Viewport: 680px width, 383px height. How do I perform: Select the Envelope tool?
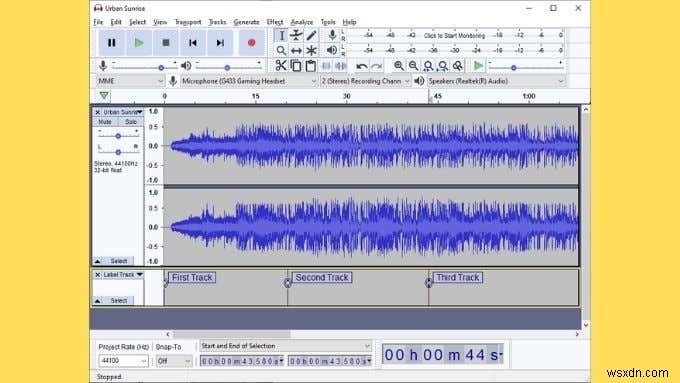296,36
